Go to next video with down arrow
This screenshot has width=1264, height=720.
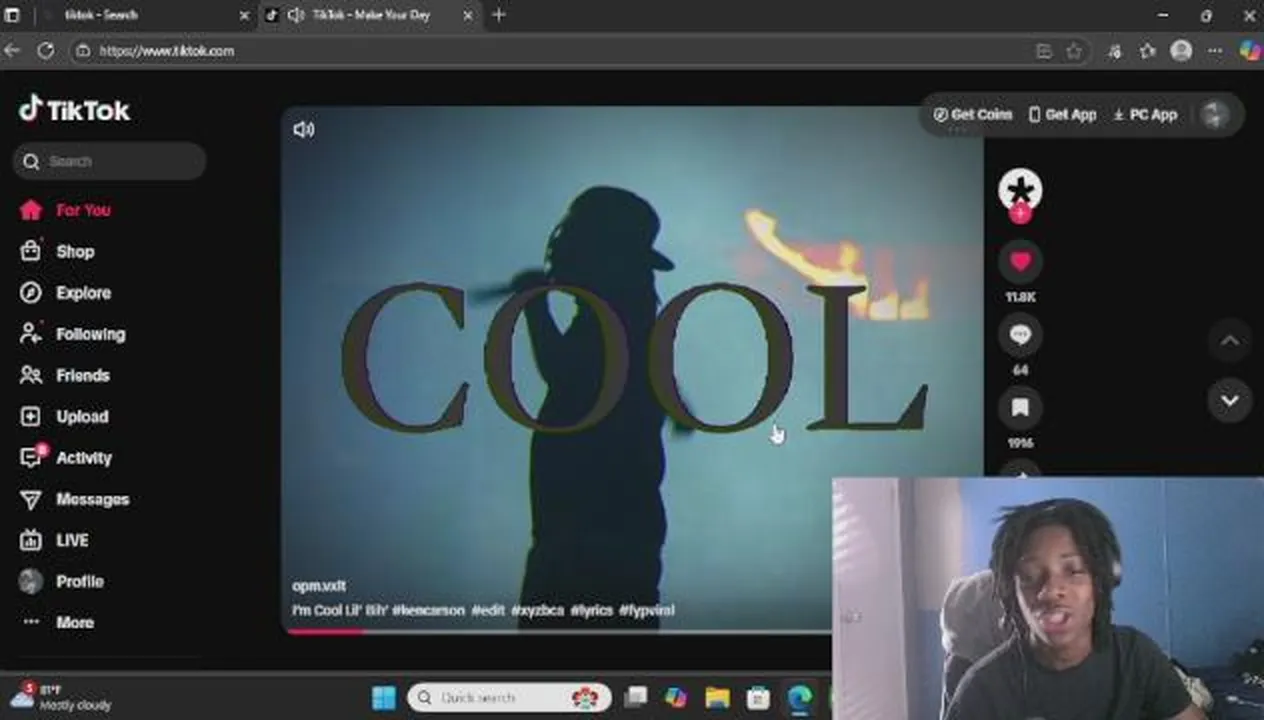point(1229,400)
